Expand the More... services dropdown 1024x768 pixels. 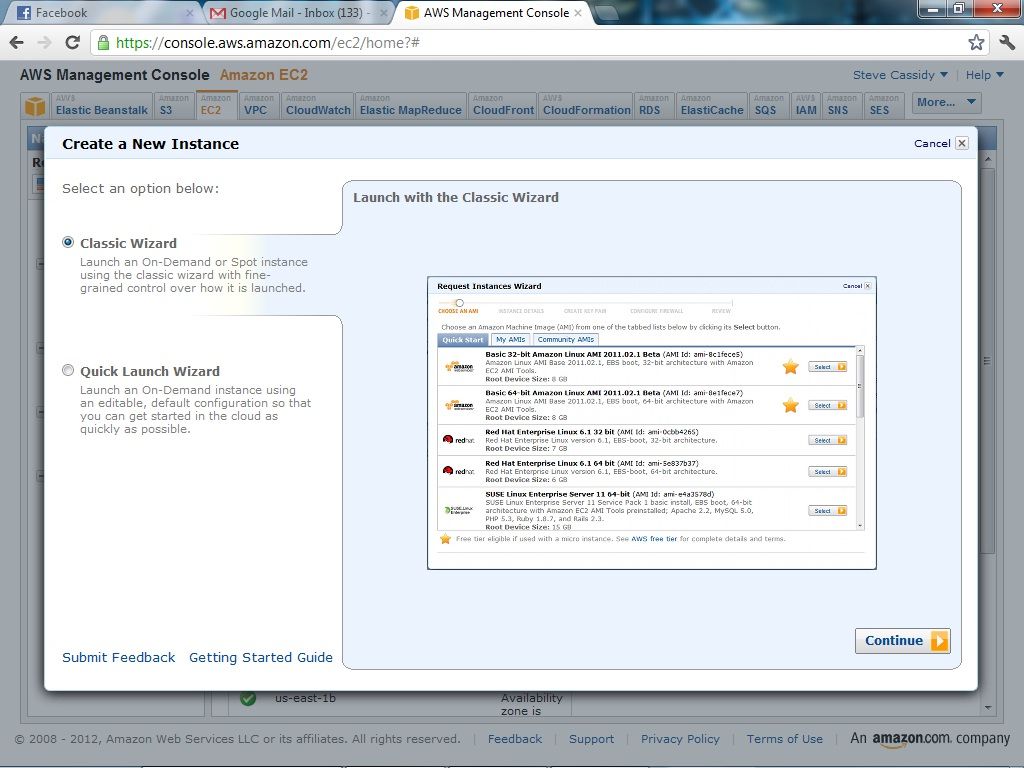click(x=946, y=103)
